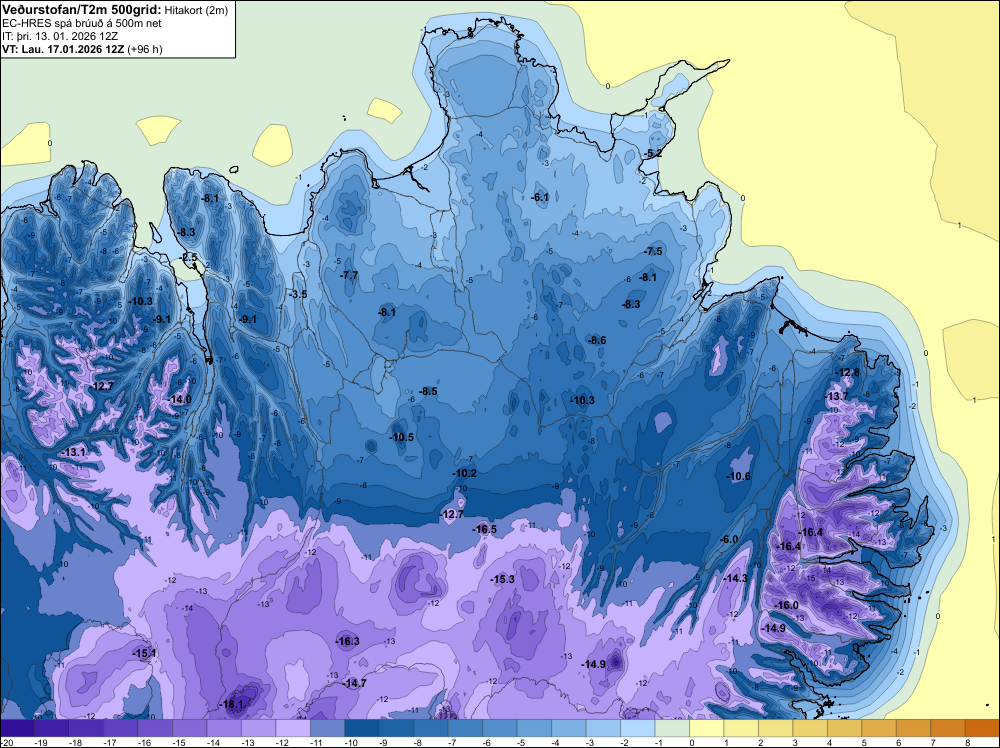
Task: Click the -12.8 temperature label
Action: 848,372
